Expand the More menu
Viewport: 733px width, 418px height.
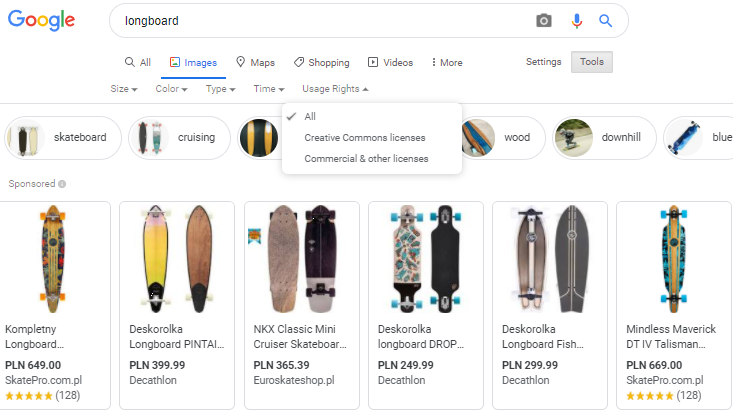pyautogui.click(x=447, y=62)
